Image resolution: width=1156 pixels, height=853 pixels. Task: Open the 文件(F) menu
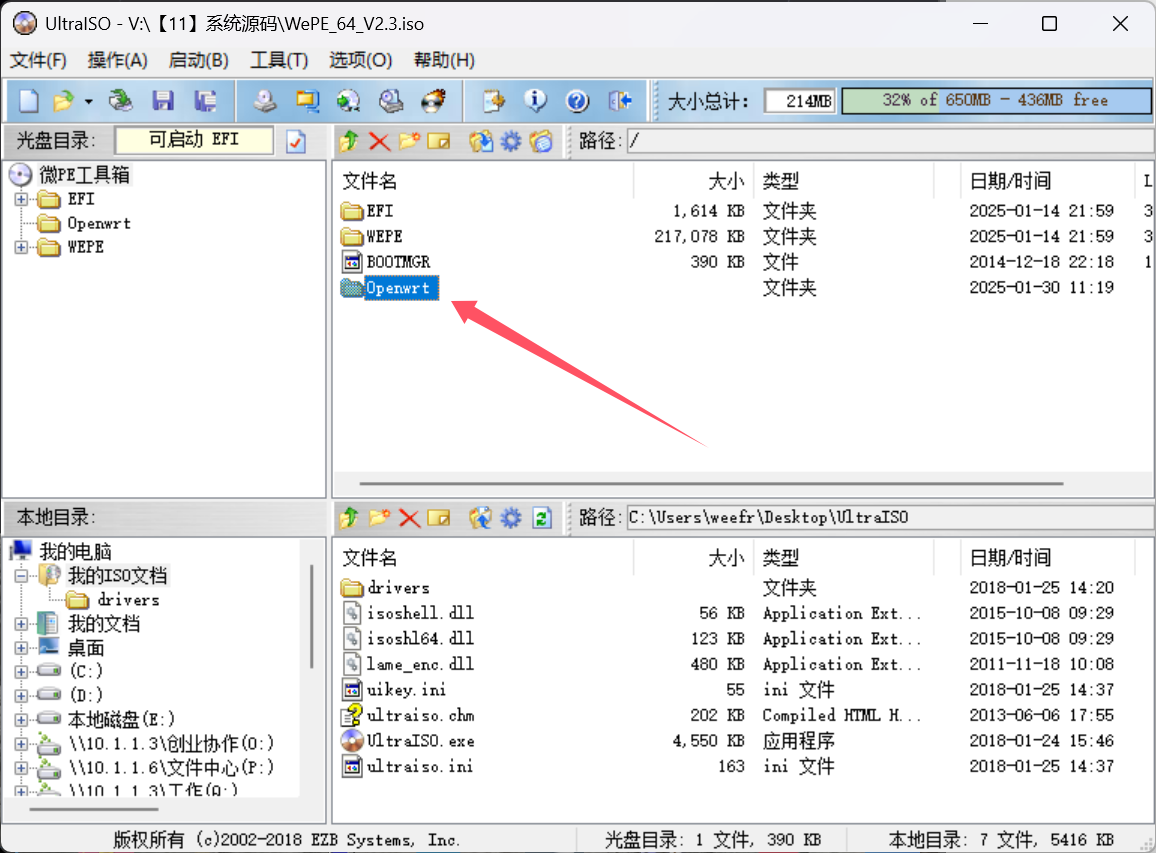point(38,60)
